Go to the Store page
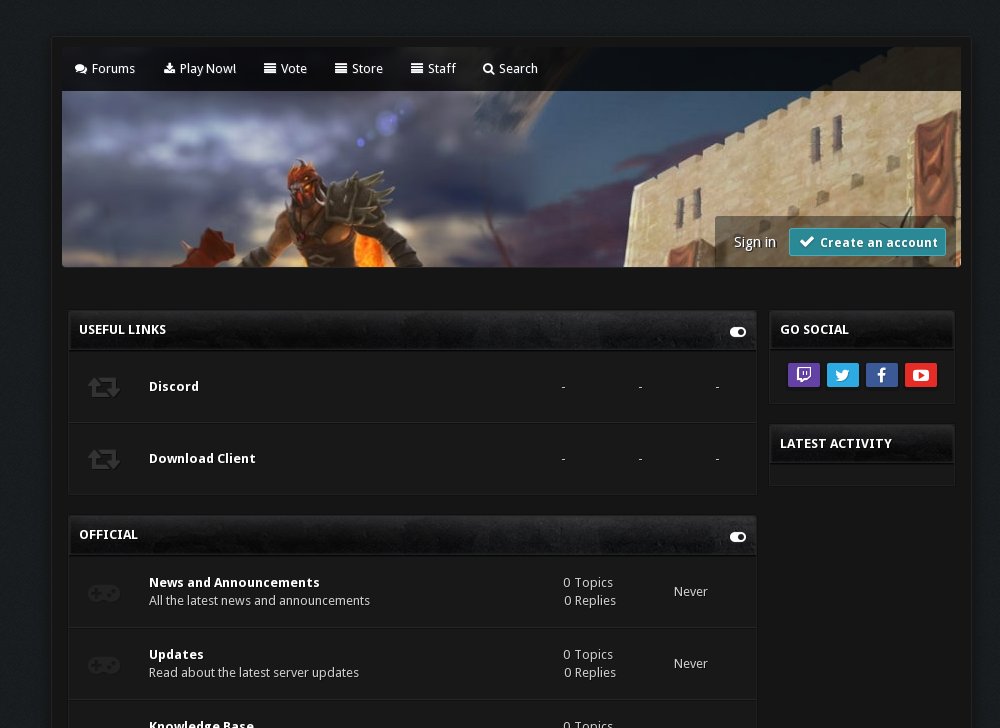 coord(359,69)
